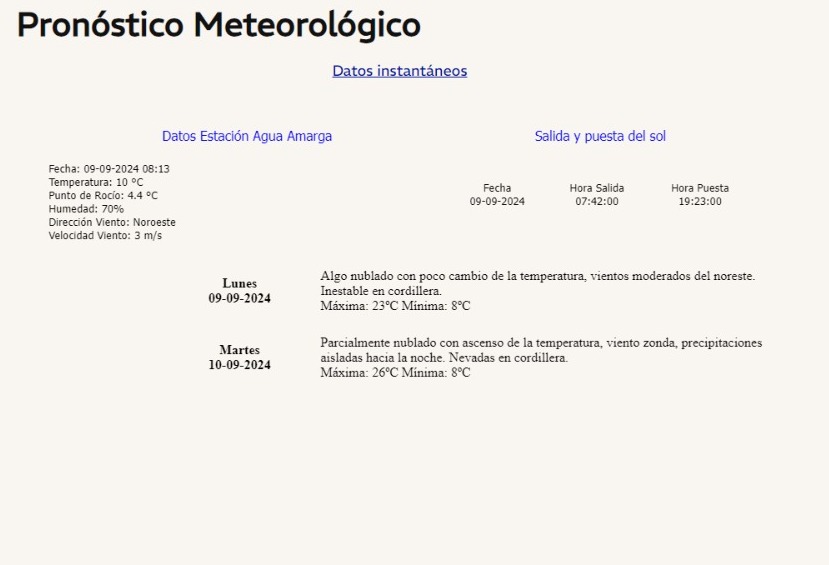Click the Salida y puesta del sol heading
Viewport: 829px width, 565px height.
[x=600, y=136]
